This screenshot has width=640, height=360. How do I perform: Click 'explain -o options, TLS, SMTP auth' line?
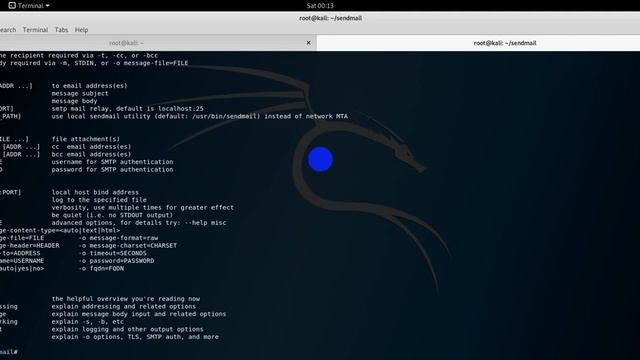135,337
